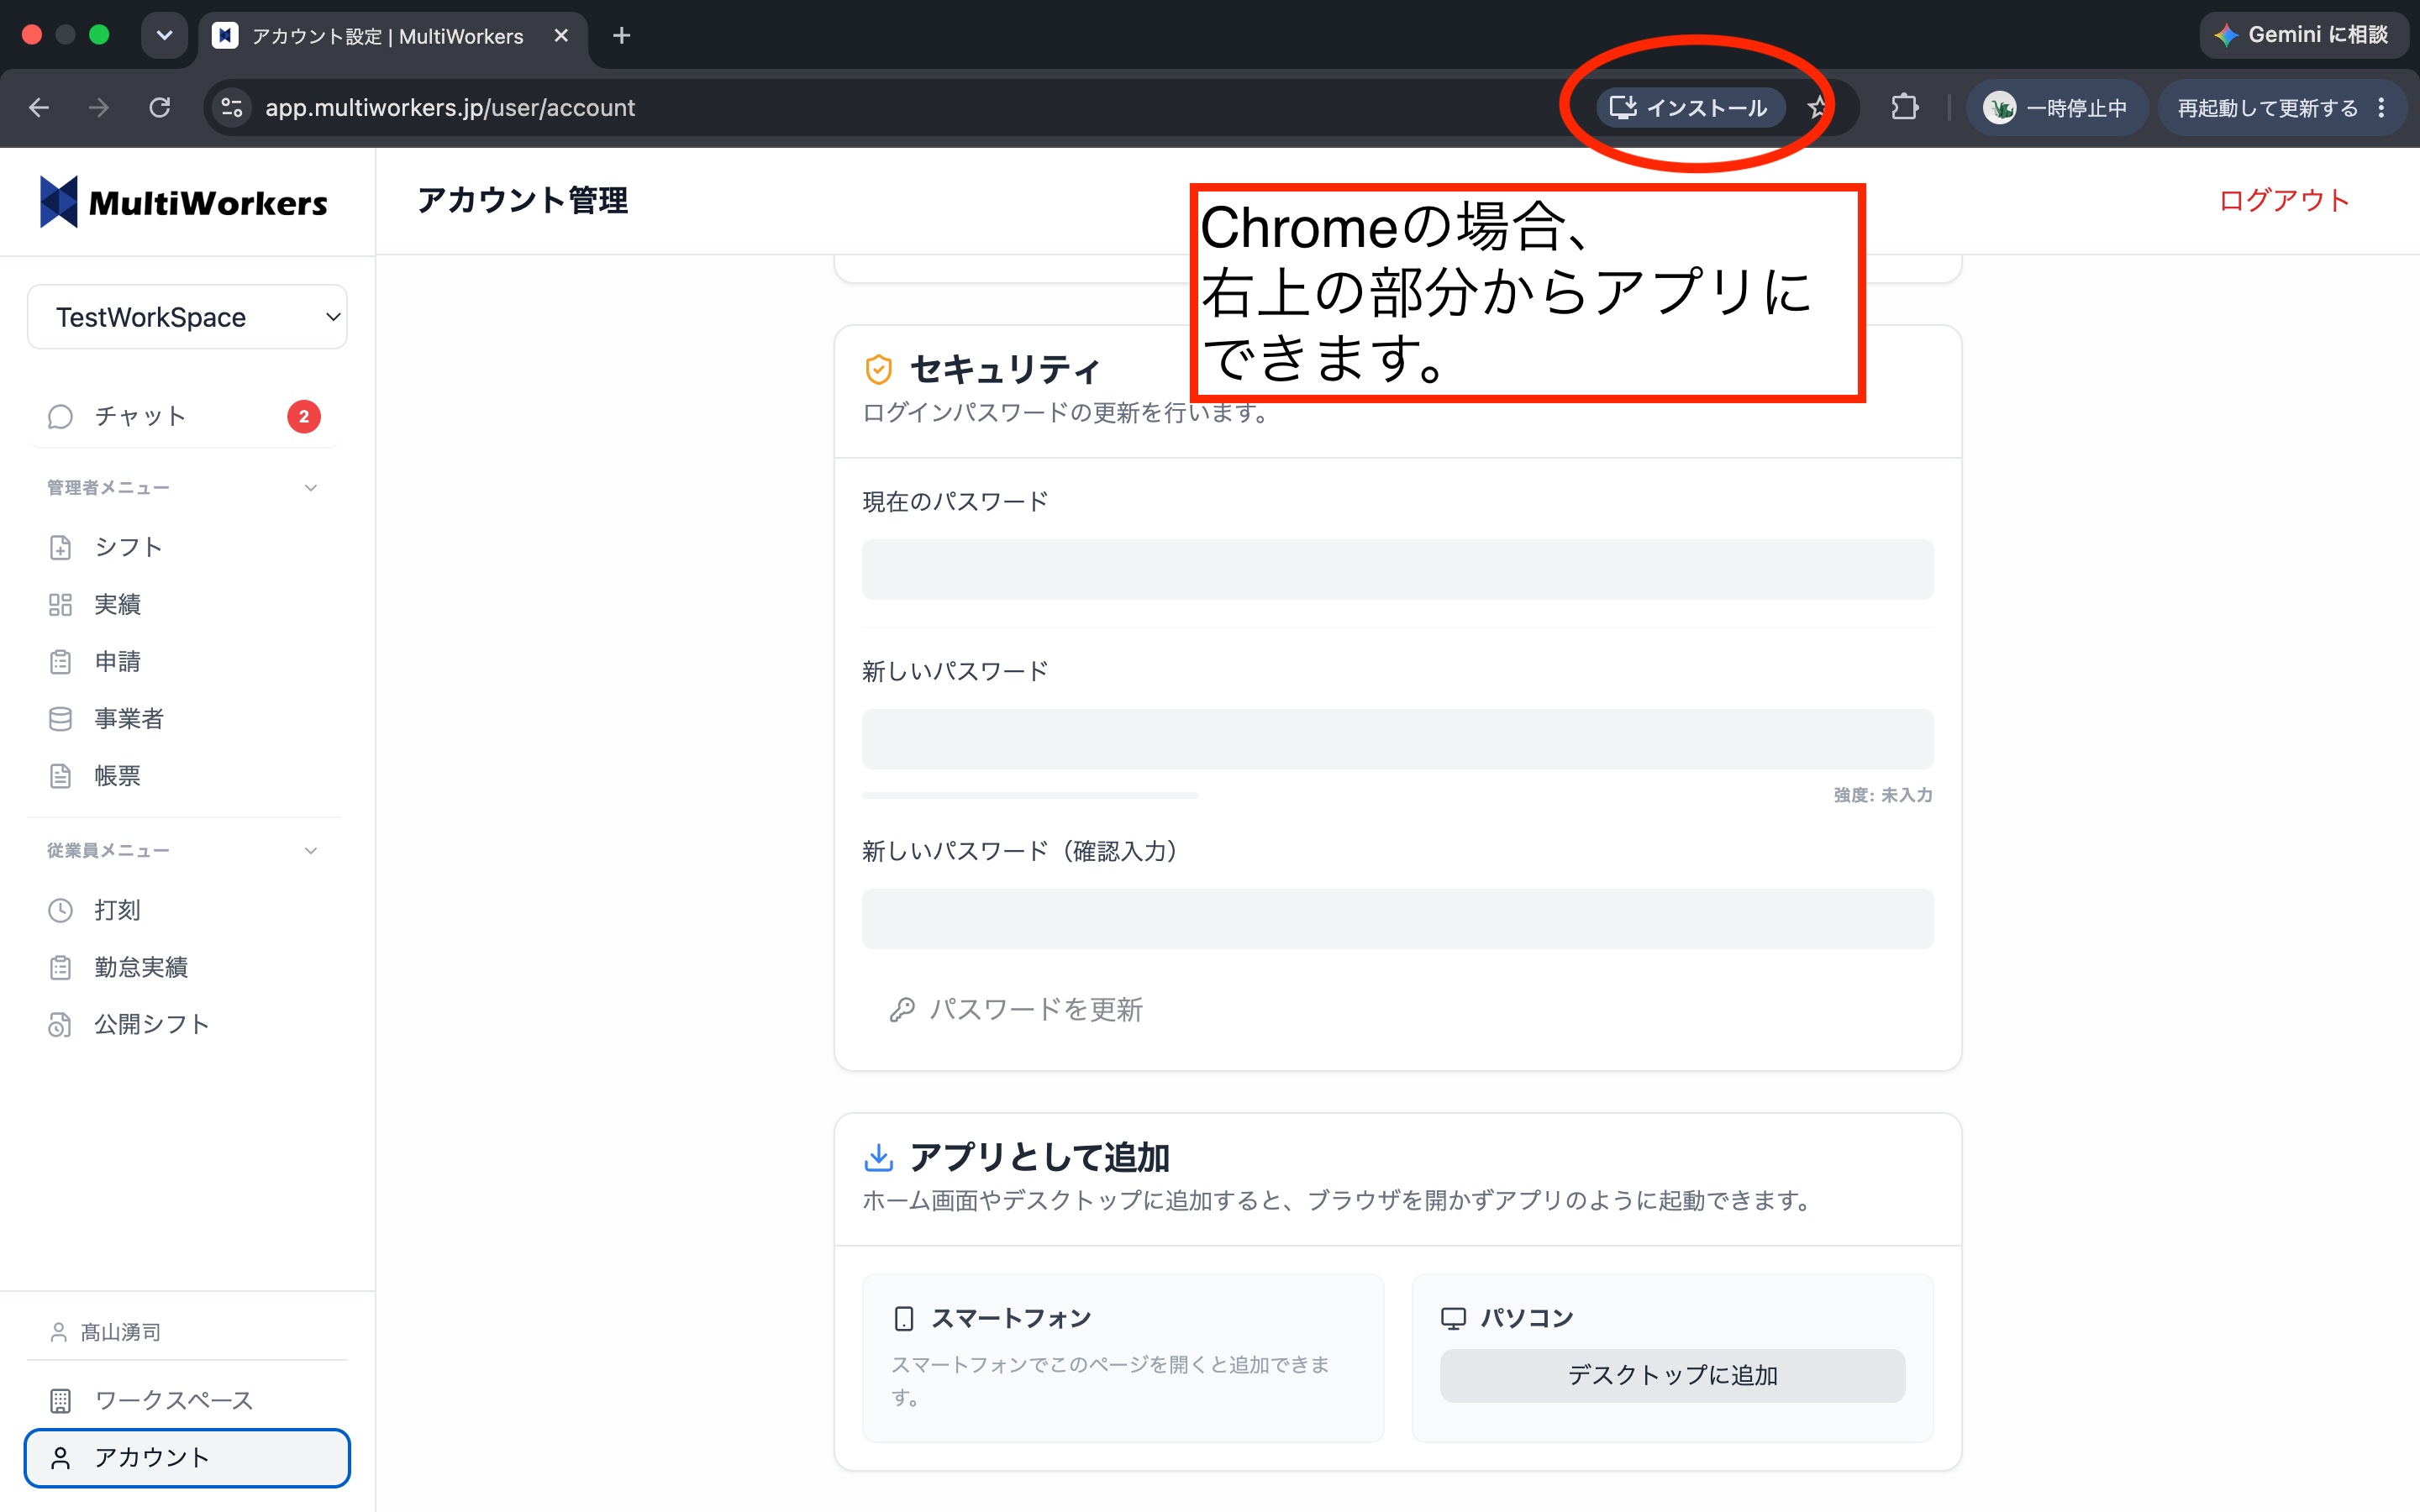Select アカウント in the sidebar
This screenshot has width=2420, height=1512.
point(187,1457)
